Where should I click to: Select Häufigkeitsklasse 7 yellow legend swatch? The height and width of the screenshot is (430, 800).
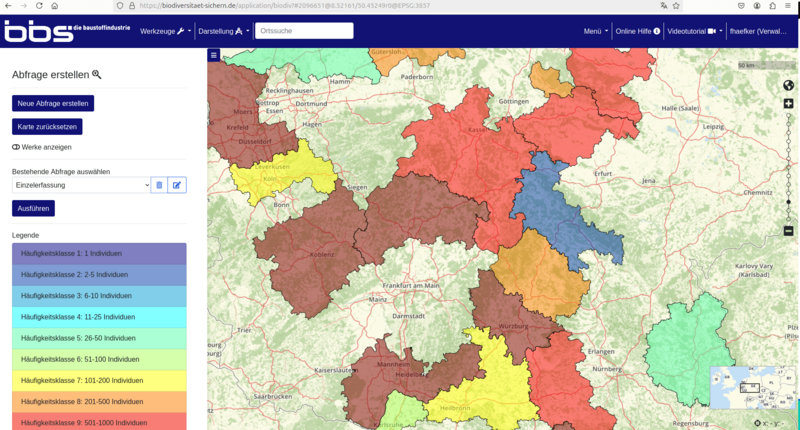(x=99, y=380)
